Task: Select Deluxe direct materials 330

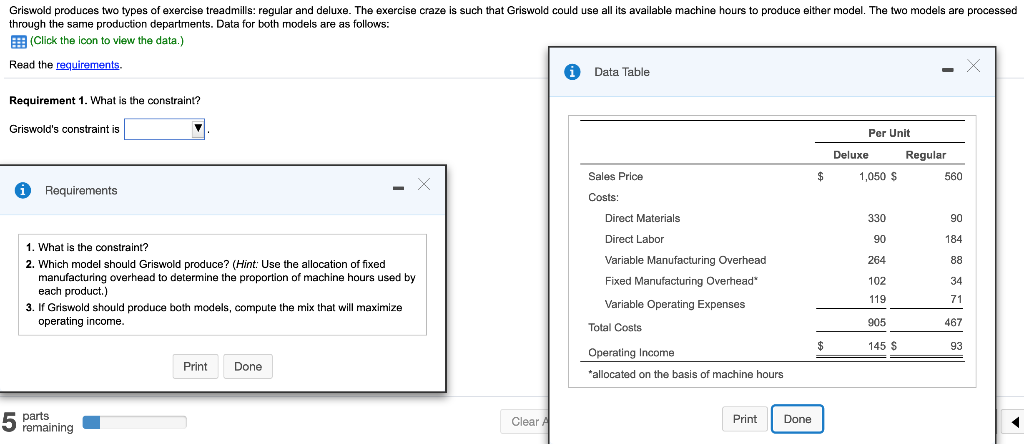Action: coord(877,218)
